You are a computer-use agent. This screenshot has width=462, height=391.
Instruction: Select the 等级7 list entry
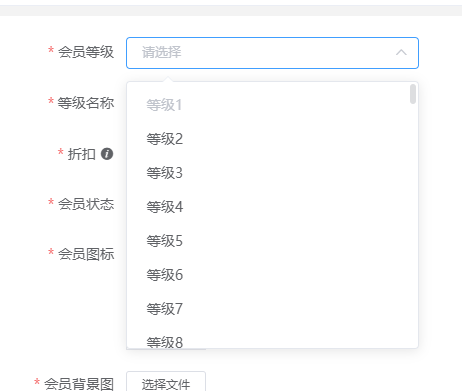coord(272,309)
